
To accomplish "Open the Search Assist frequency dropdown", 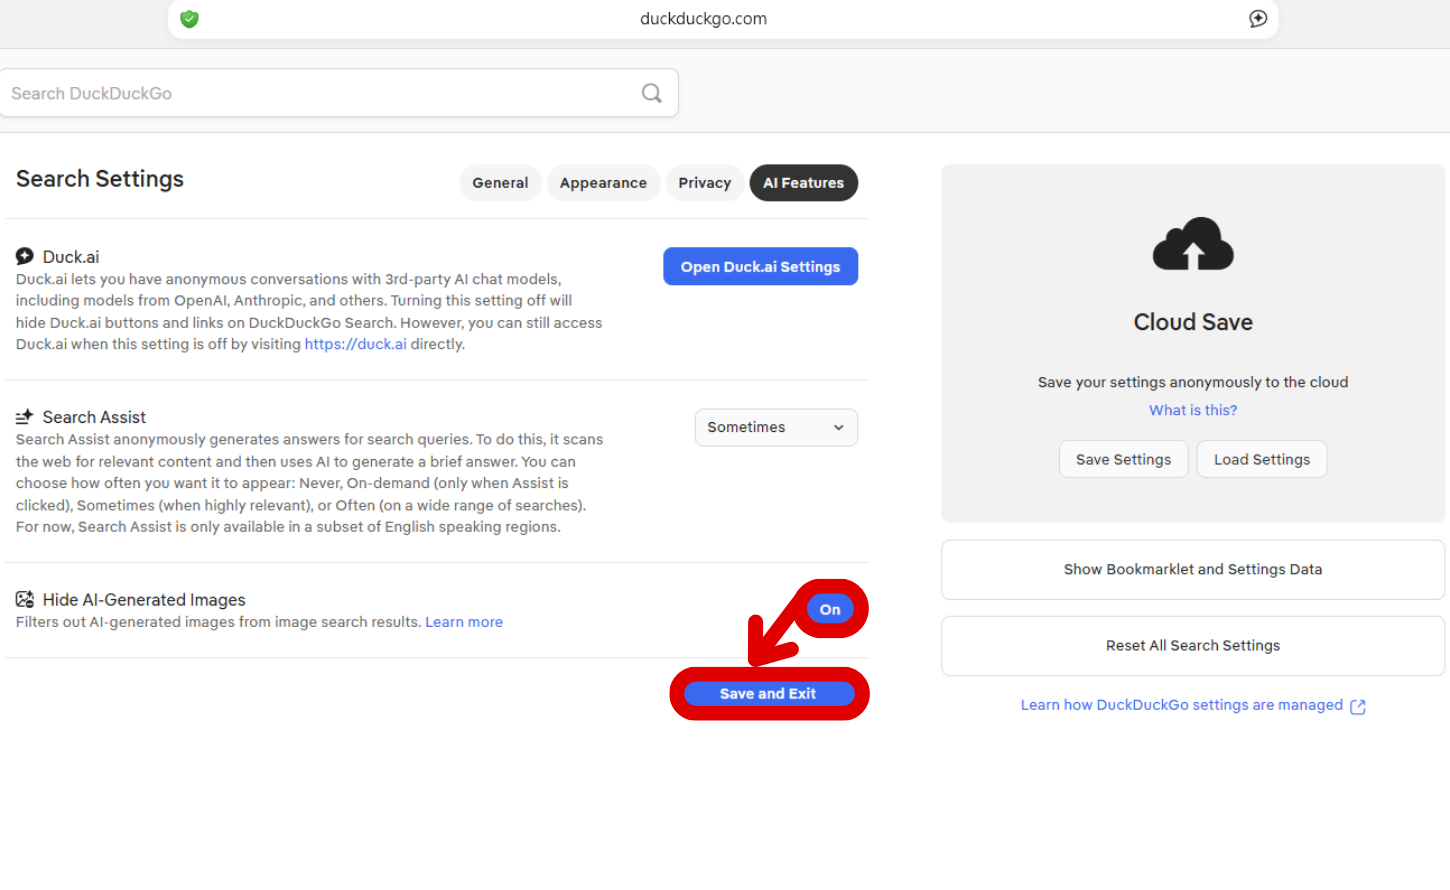I will pos(776,427).
